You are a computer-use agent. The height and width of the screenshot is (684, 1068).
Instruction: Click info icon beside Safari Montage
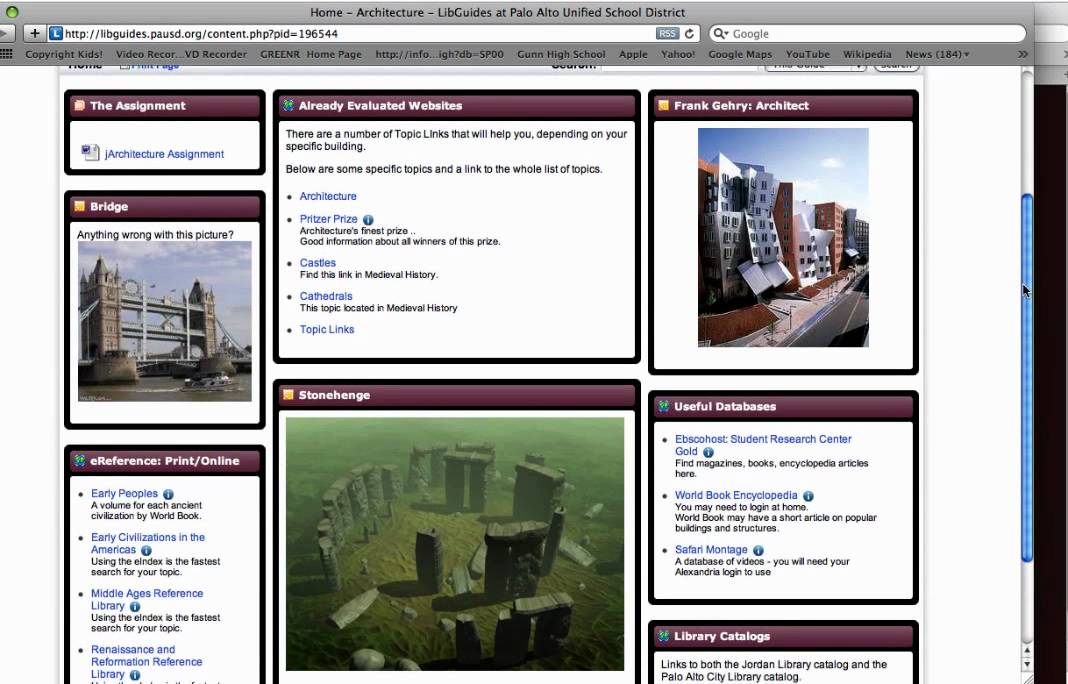(758, 550)
